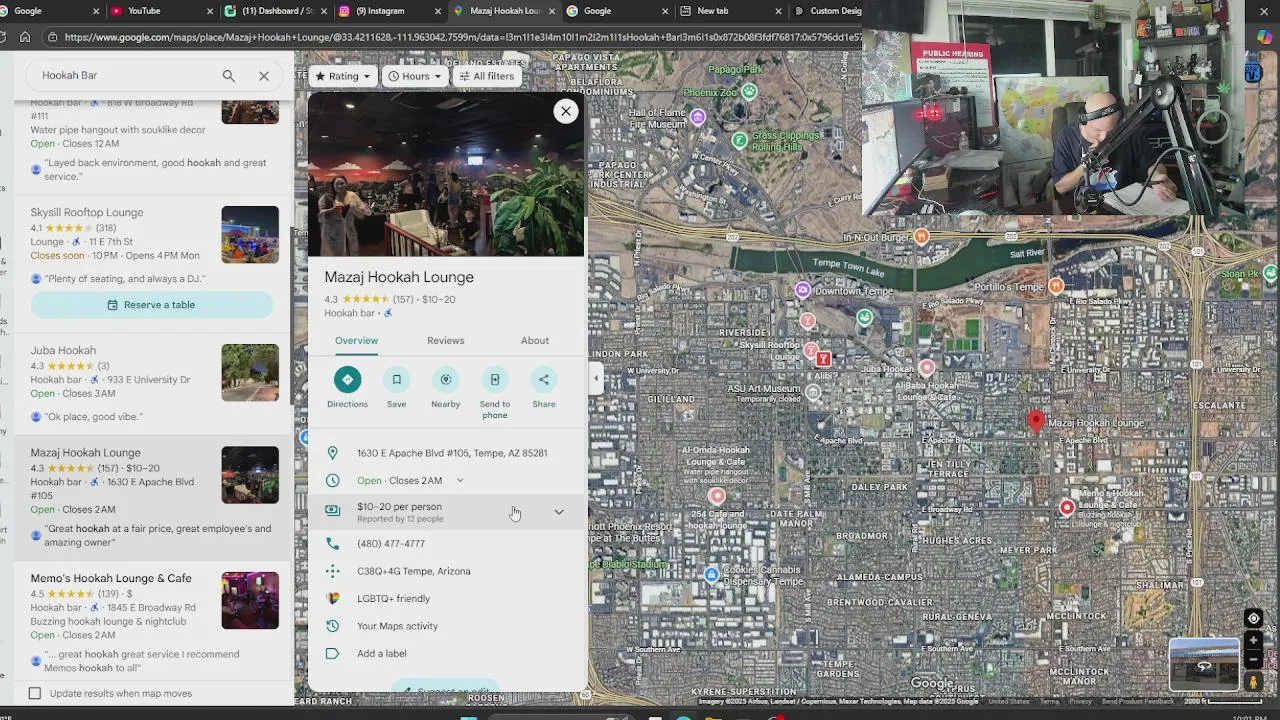Click Memo's Hookah Lounge map marker
Viewport: 1280px width, 720px height.
1067,507
